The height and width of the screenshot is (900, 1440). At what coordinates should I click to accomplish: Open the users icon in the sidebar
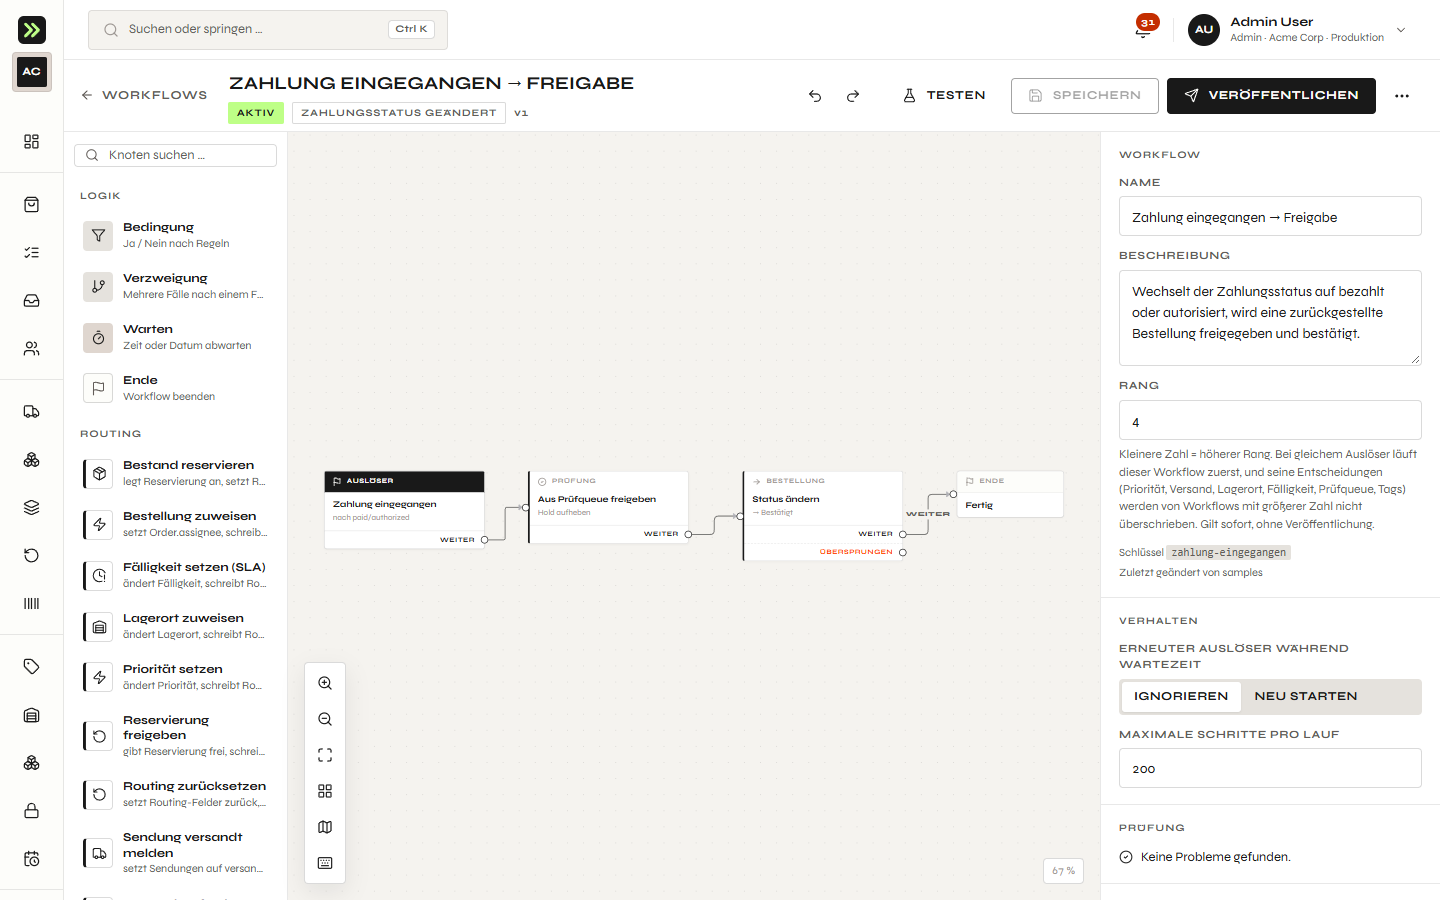pyautogui.click(x=32, y=349)
